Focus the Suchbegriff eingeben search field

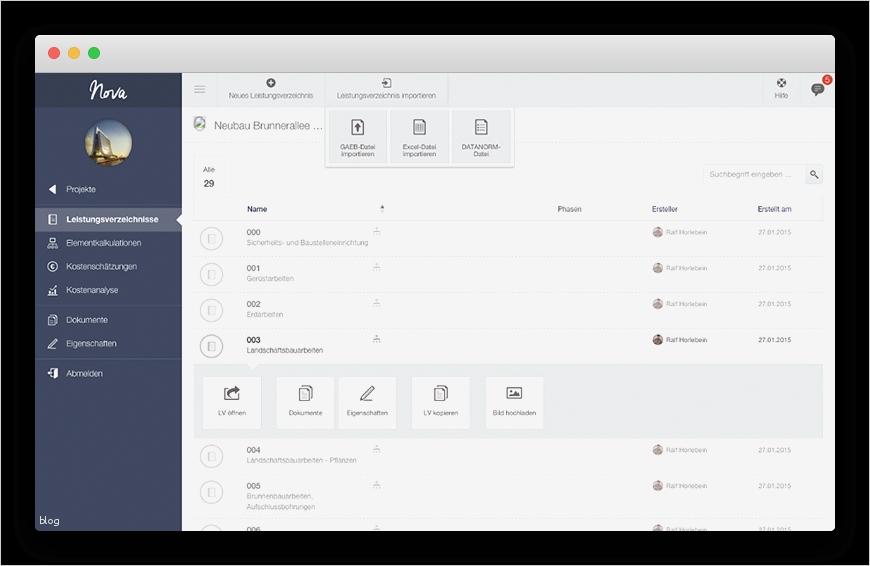coord(754,174)
